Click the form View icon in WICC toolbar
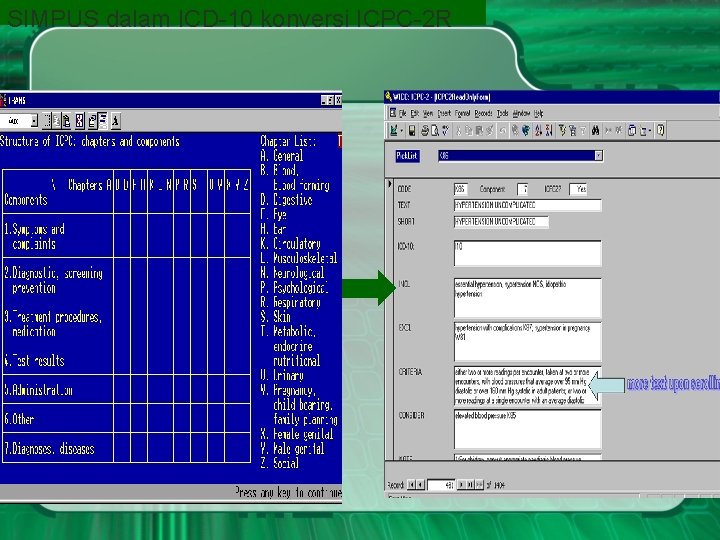 (394, 130)
